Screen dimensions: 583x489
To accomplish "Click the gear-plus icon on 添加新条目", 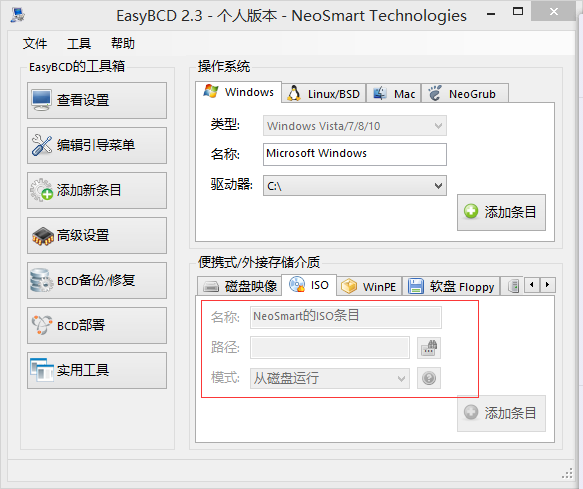I will pos(42,190).
